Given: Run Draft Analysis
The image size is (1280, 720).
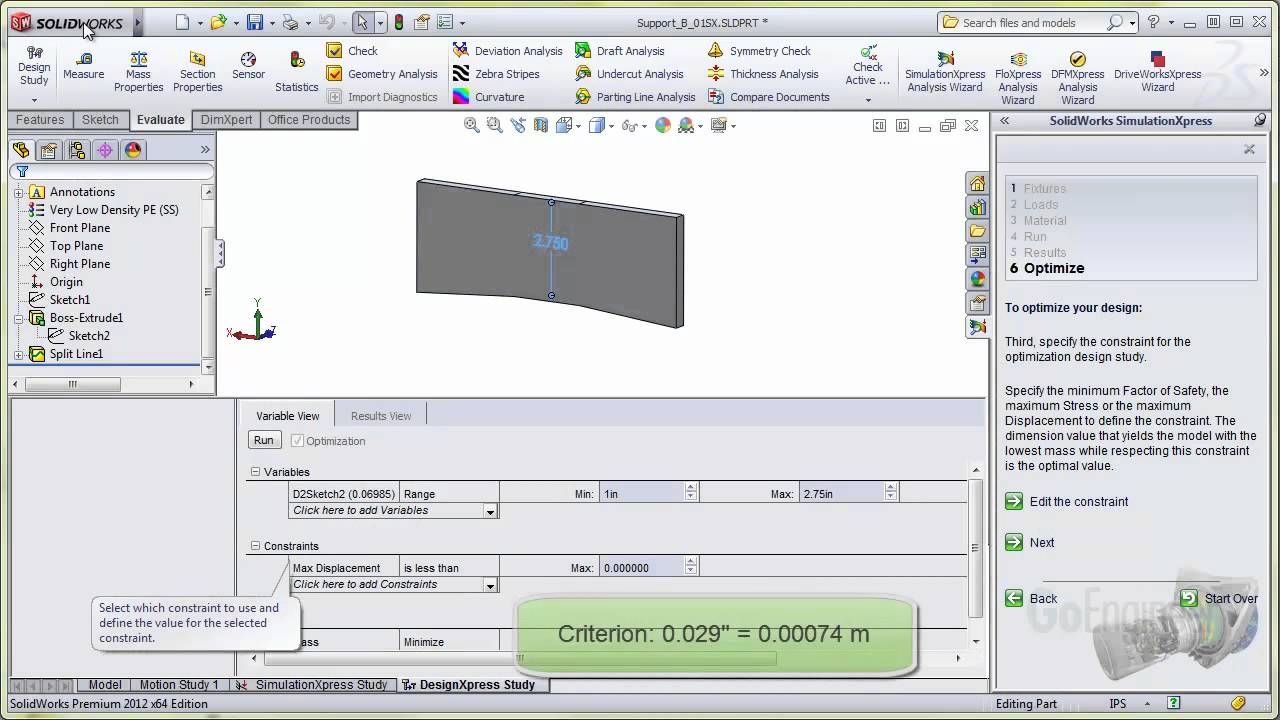Looking at the screenshot, I should [x=620, y=51].
